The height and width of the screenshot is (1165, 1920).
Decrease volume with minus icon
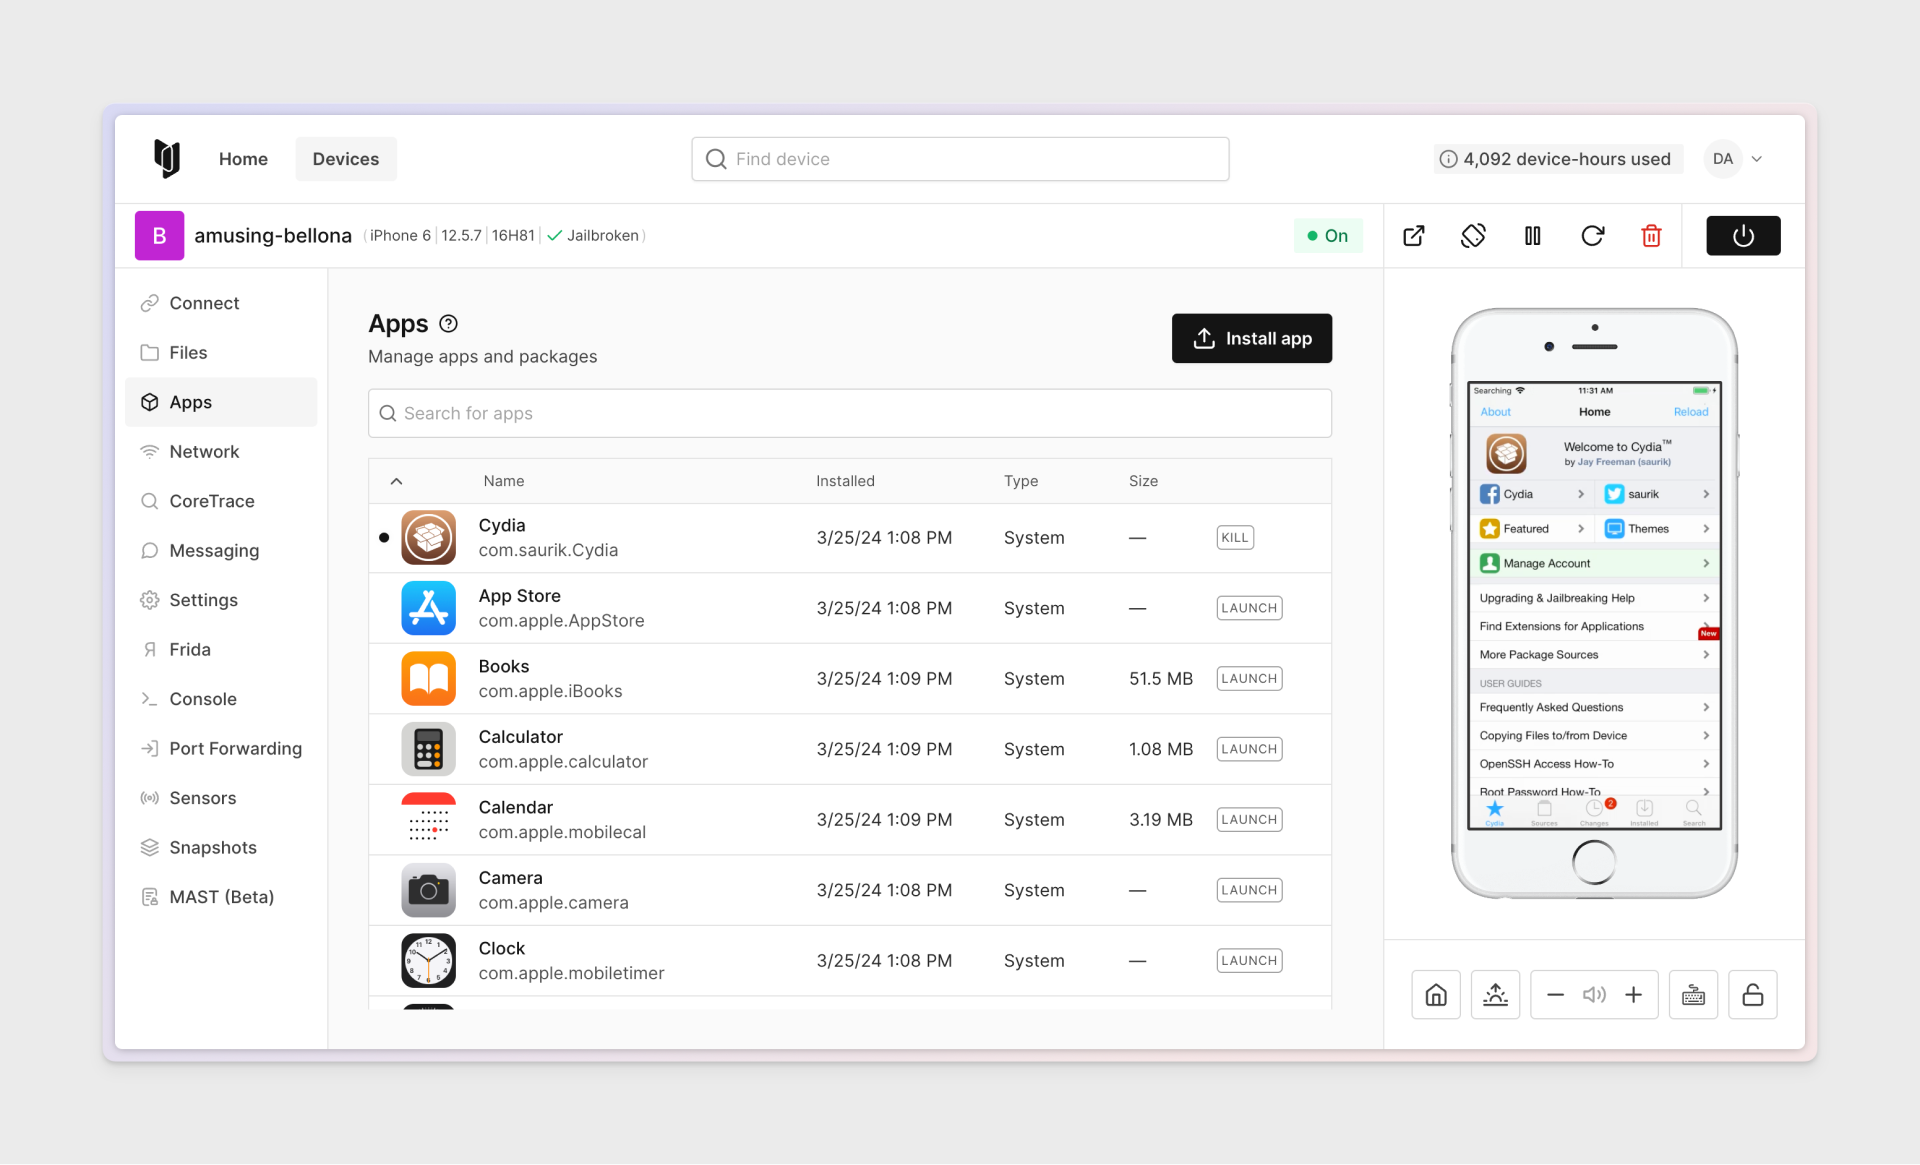(1555, 995)
